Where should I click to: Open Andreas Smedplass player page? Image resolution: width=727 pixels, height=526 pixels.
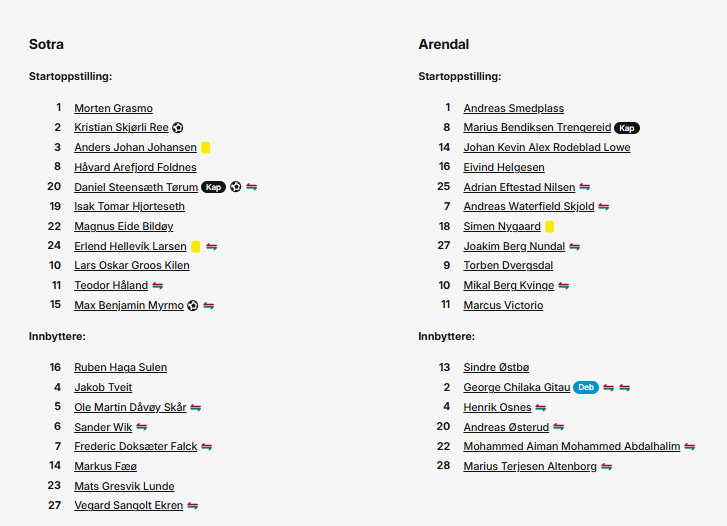pos(514,108)
